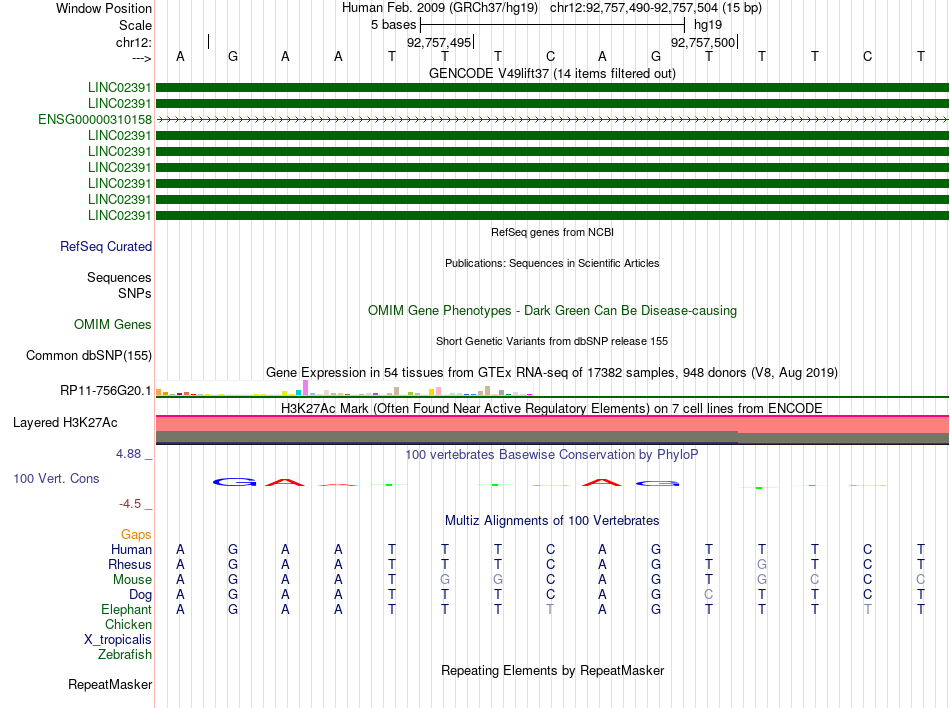The width and height of the screenshot is (950, 708).
Task: Open the Common dbSNP(155) track label
Action: point(89,356)
